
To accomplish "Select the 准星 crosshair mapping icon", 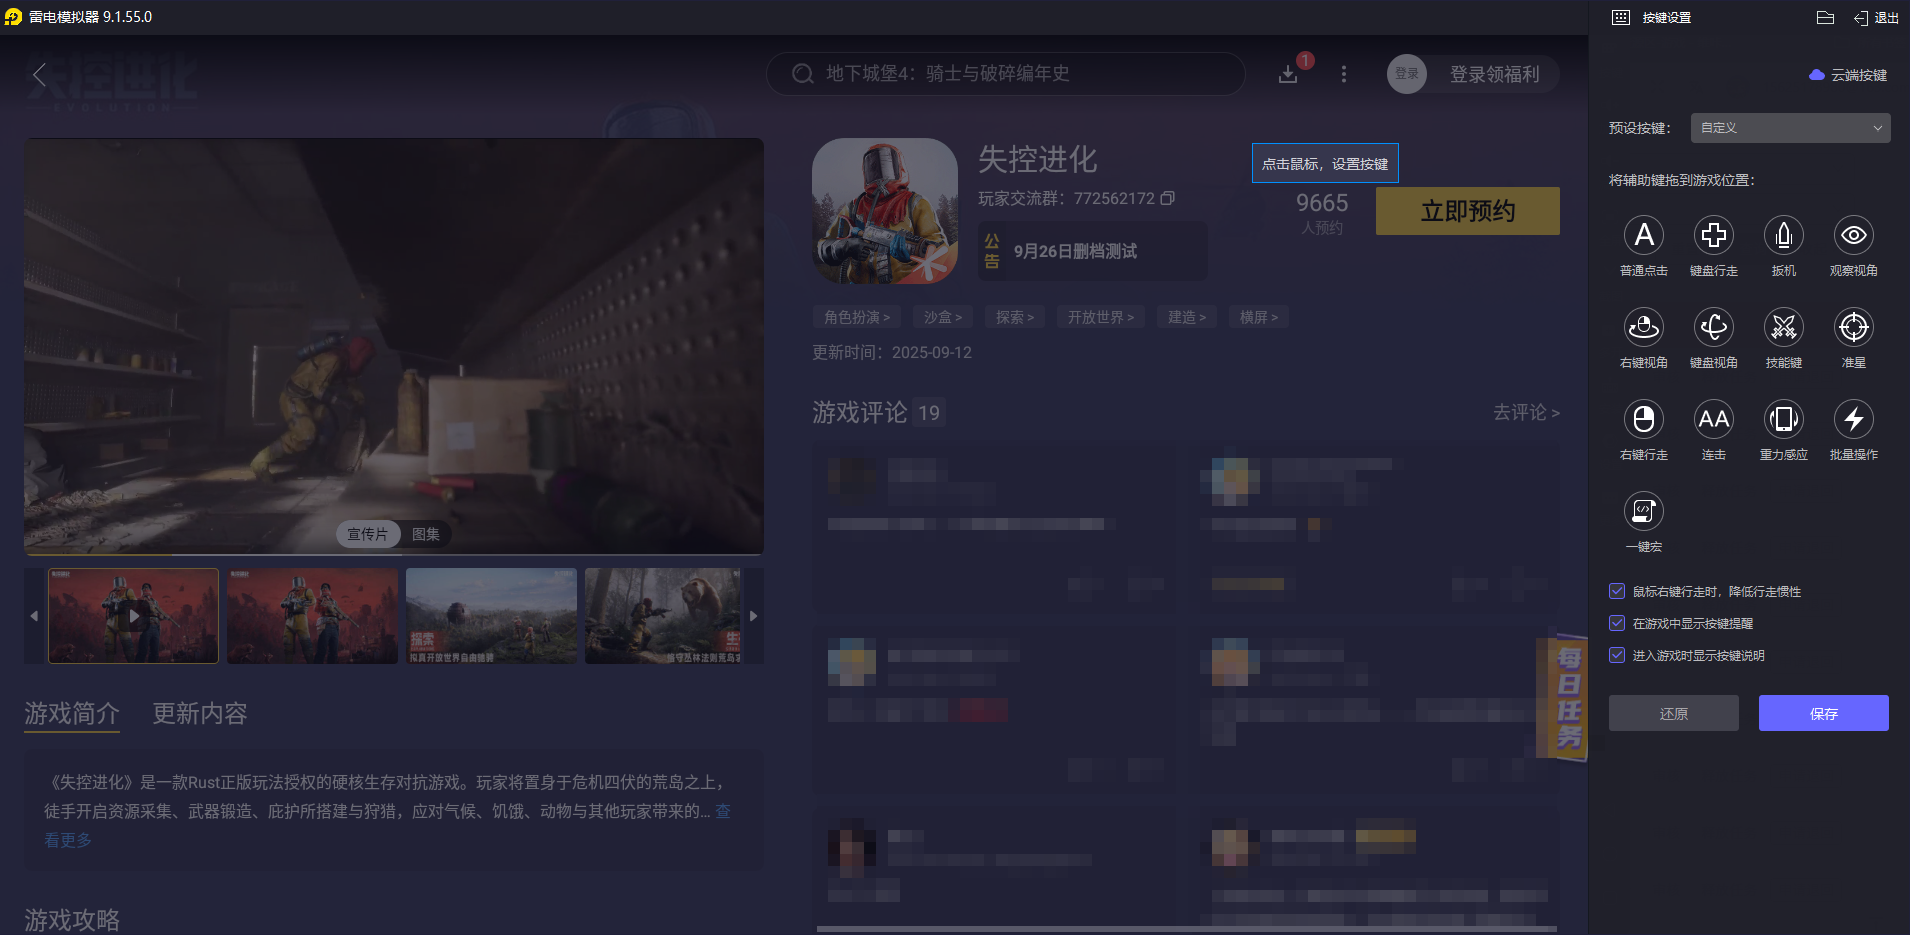I will pos(1853,328).
